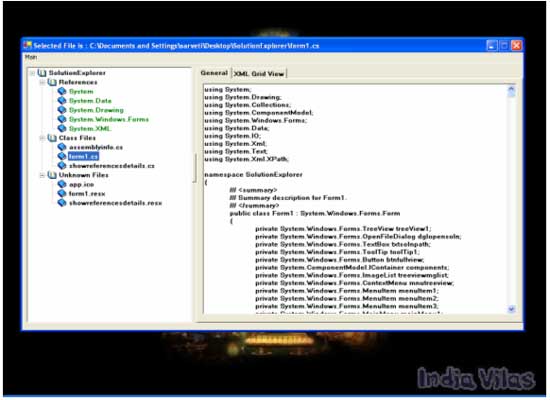This screenshot has height=400, width=550.
Task: Collapse the Class Files node
Action: click(x=42, y=138)
